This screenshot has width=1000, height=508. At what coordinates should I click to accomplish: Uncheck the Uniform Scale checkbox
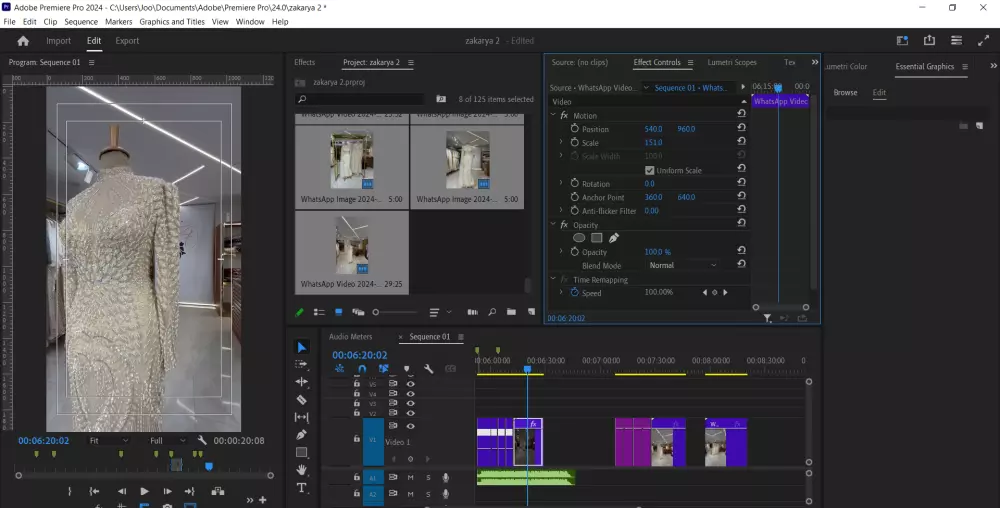point(650,171)
